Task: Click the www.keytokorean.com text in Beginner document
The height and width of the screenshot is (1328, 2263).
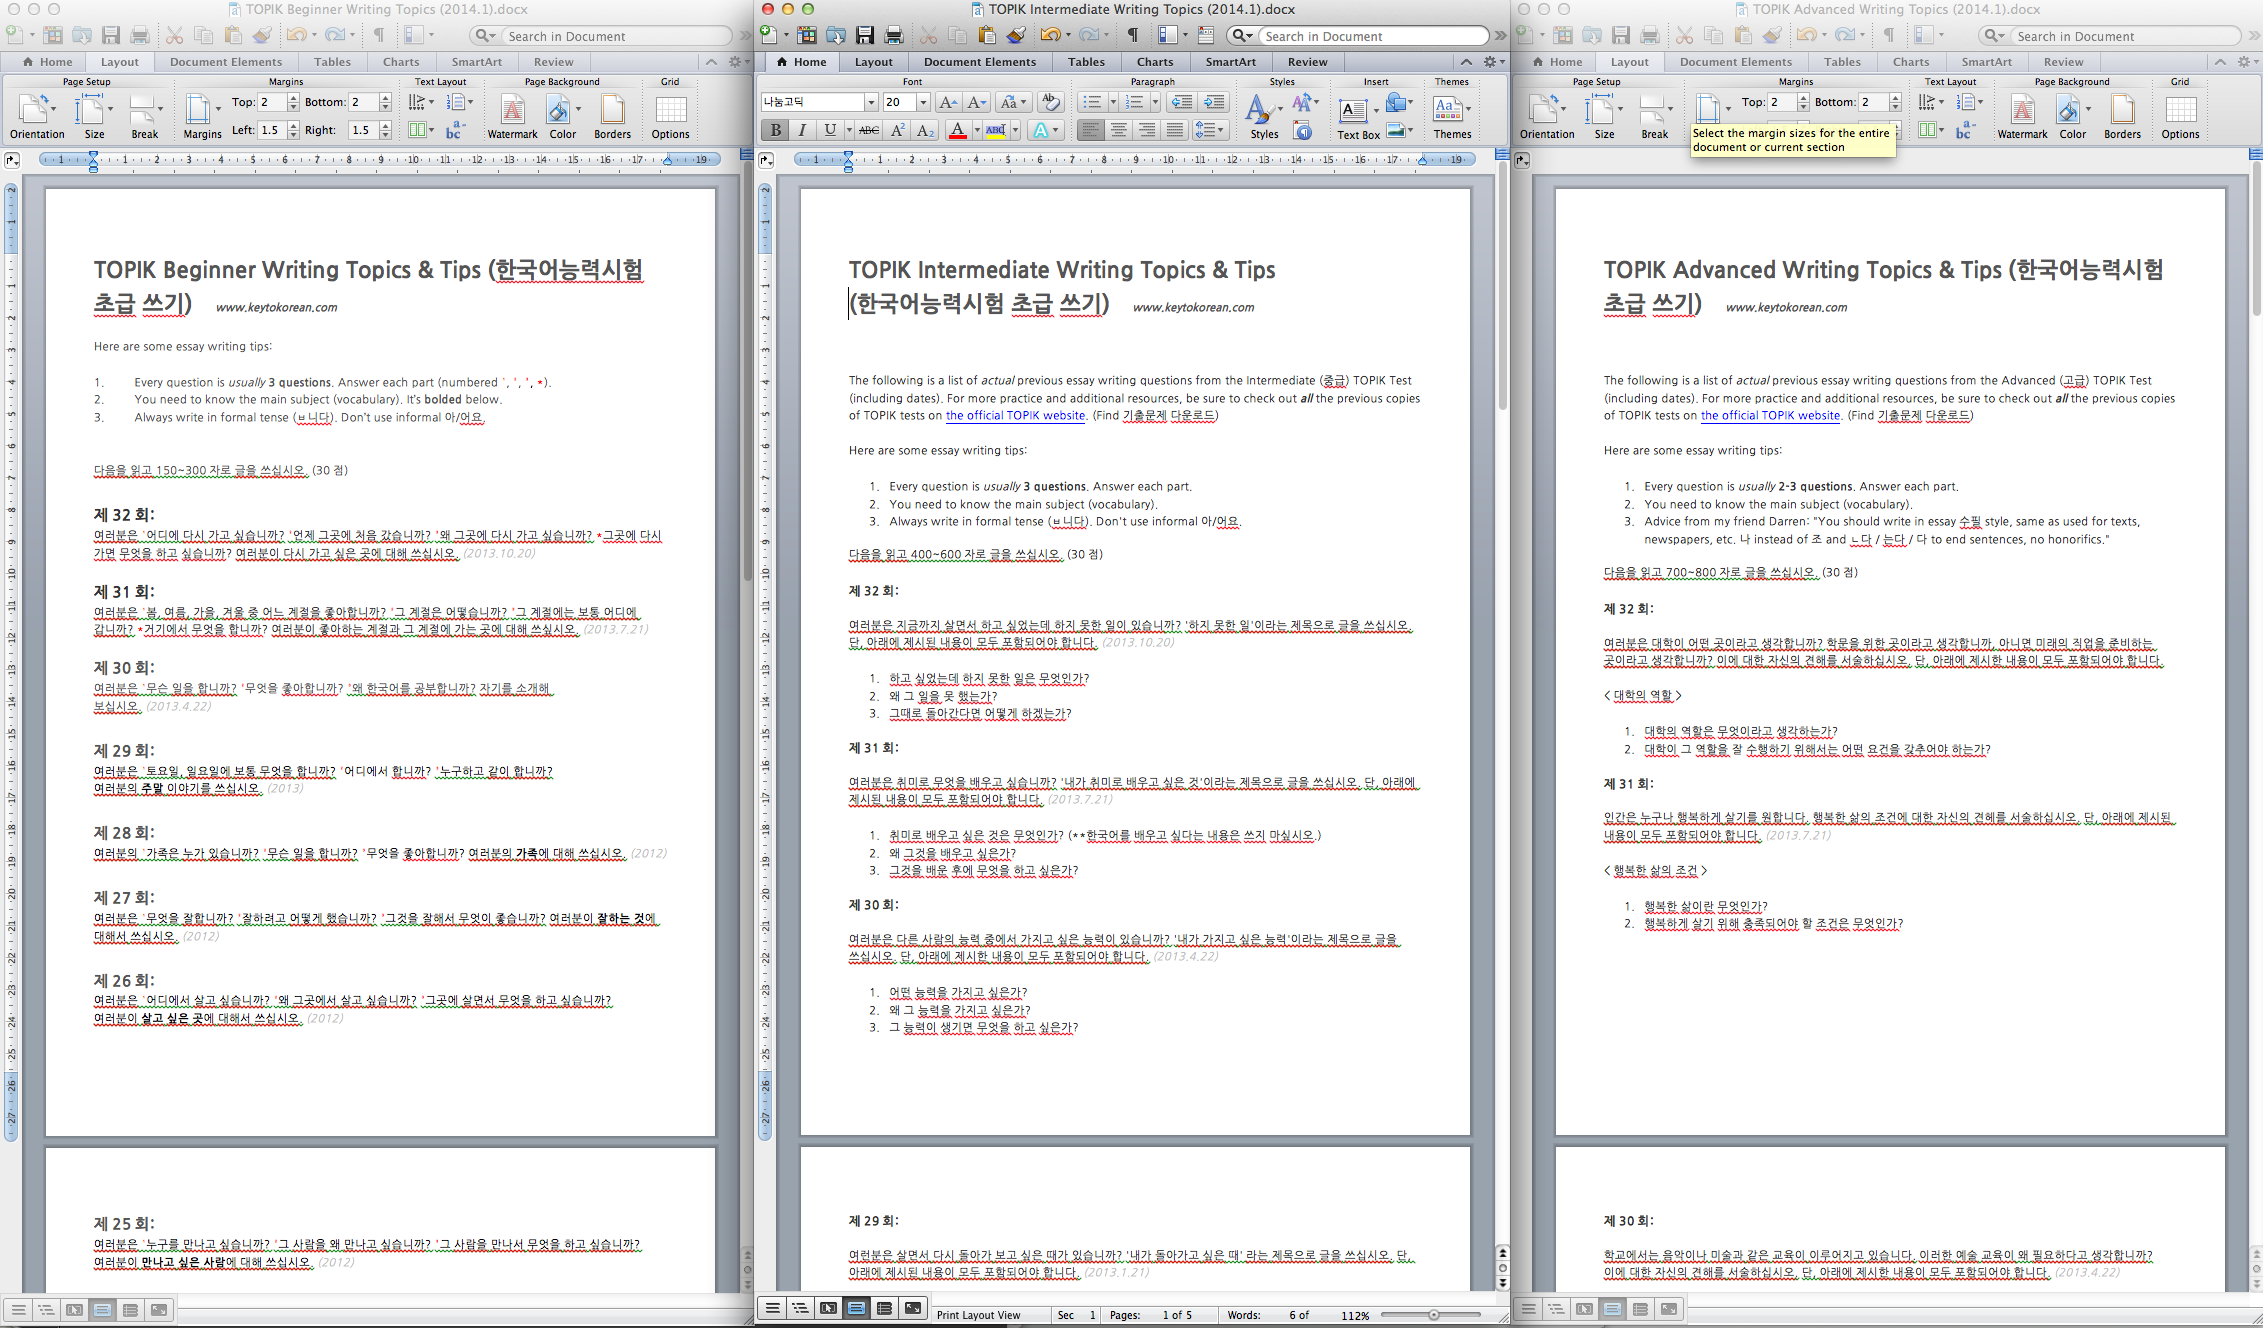Action: tap(276, 308)
